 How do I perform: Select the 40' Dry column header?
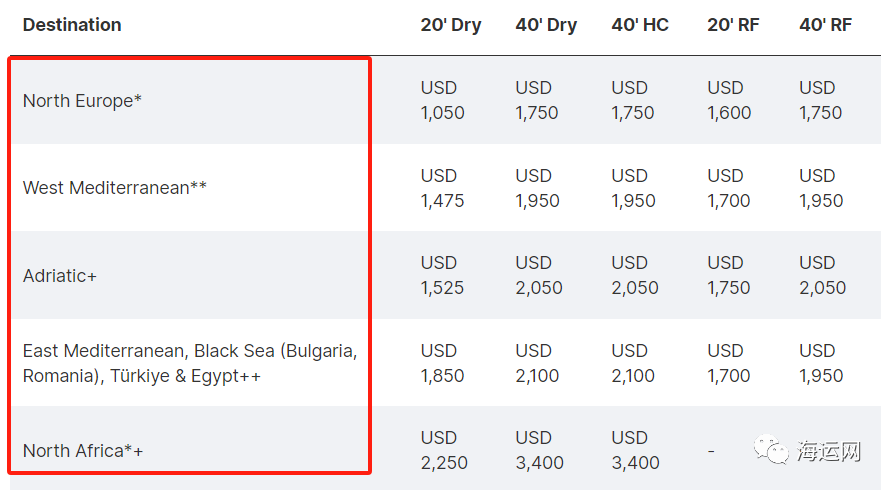click(546, 25)
